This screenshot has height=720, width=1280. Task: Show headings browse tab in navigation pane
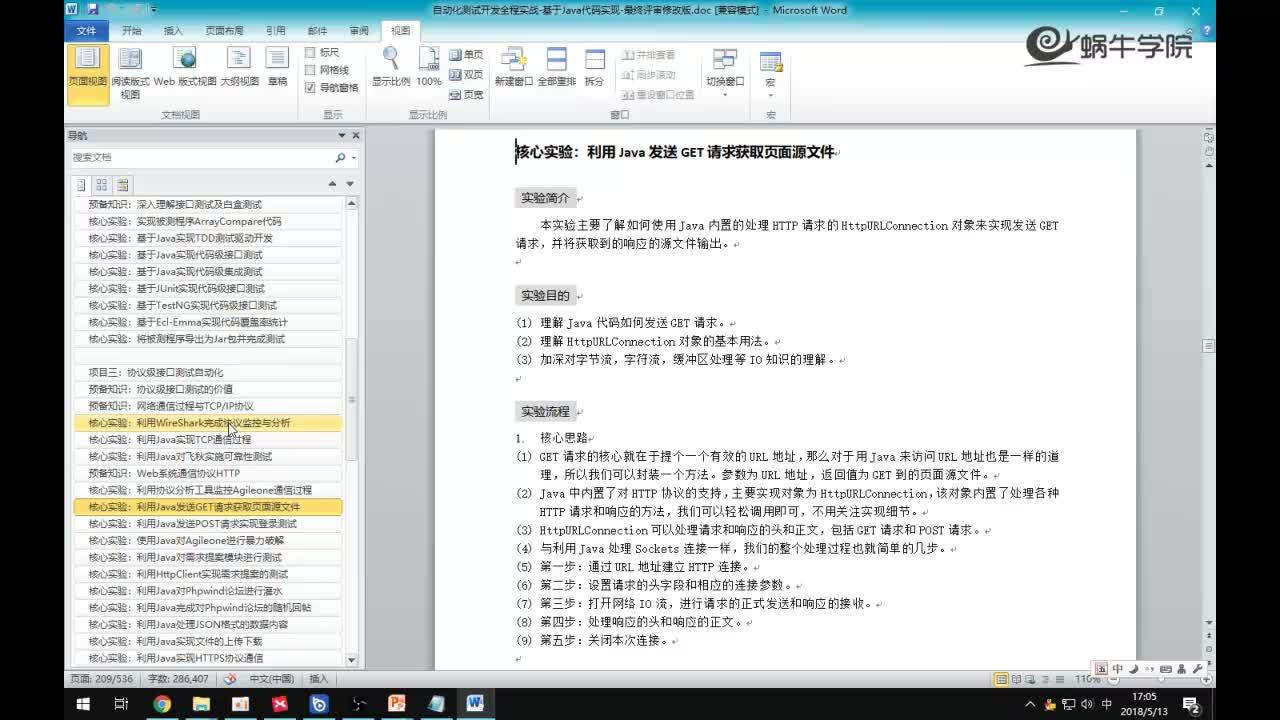pos(82,185)
